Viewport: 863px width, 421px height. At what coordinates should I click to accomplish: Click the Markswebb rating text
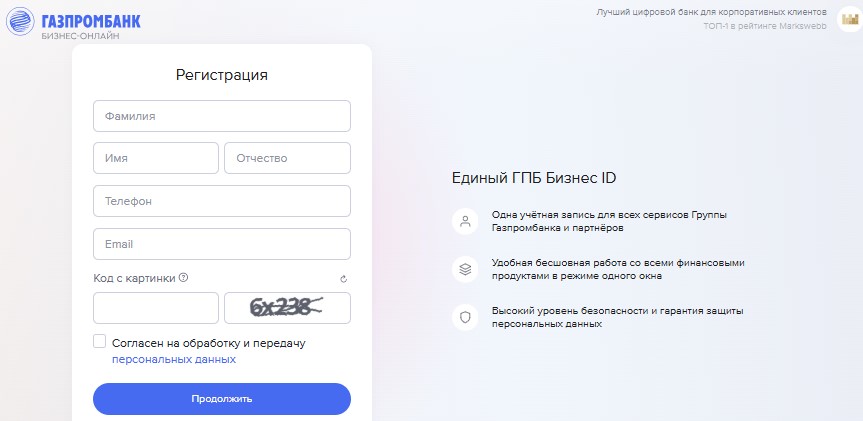(764, 27)
